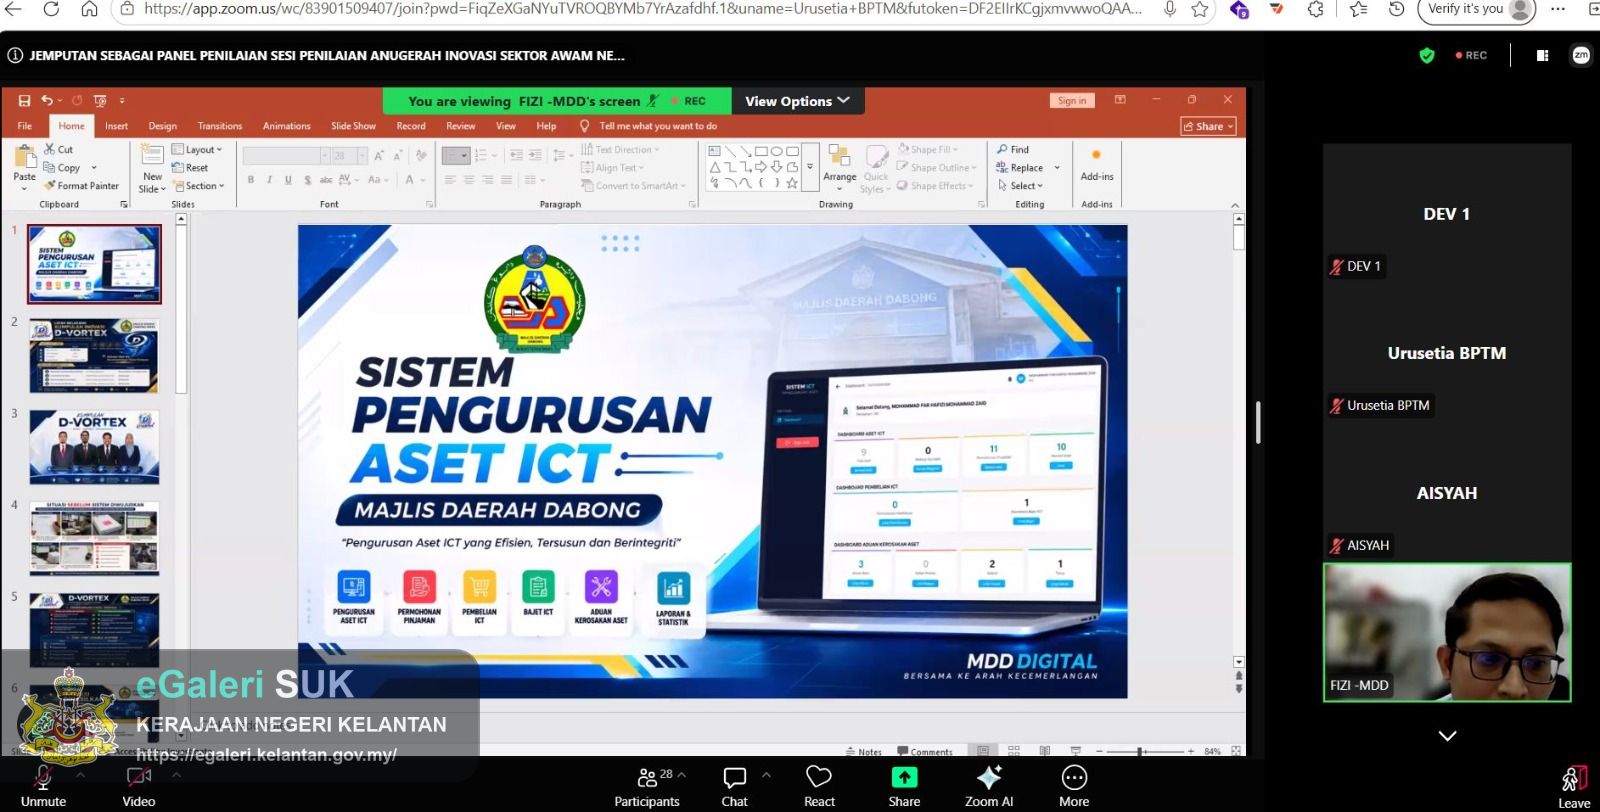Open the Notes pane in status bar
This screenshot has height=812, width=1600.
tap(864, 752)
